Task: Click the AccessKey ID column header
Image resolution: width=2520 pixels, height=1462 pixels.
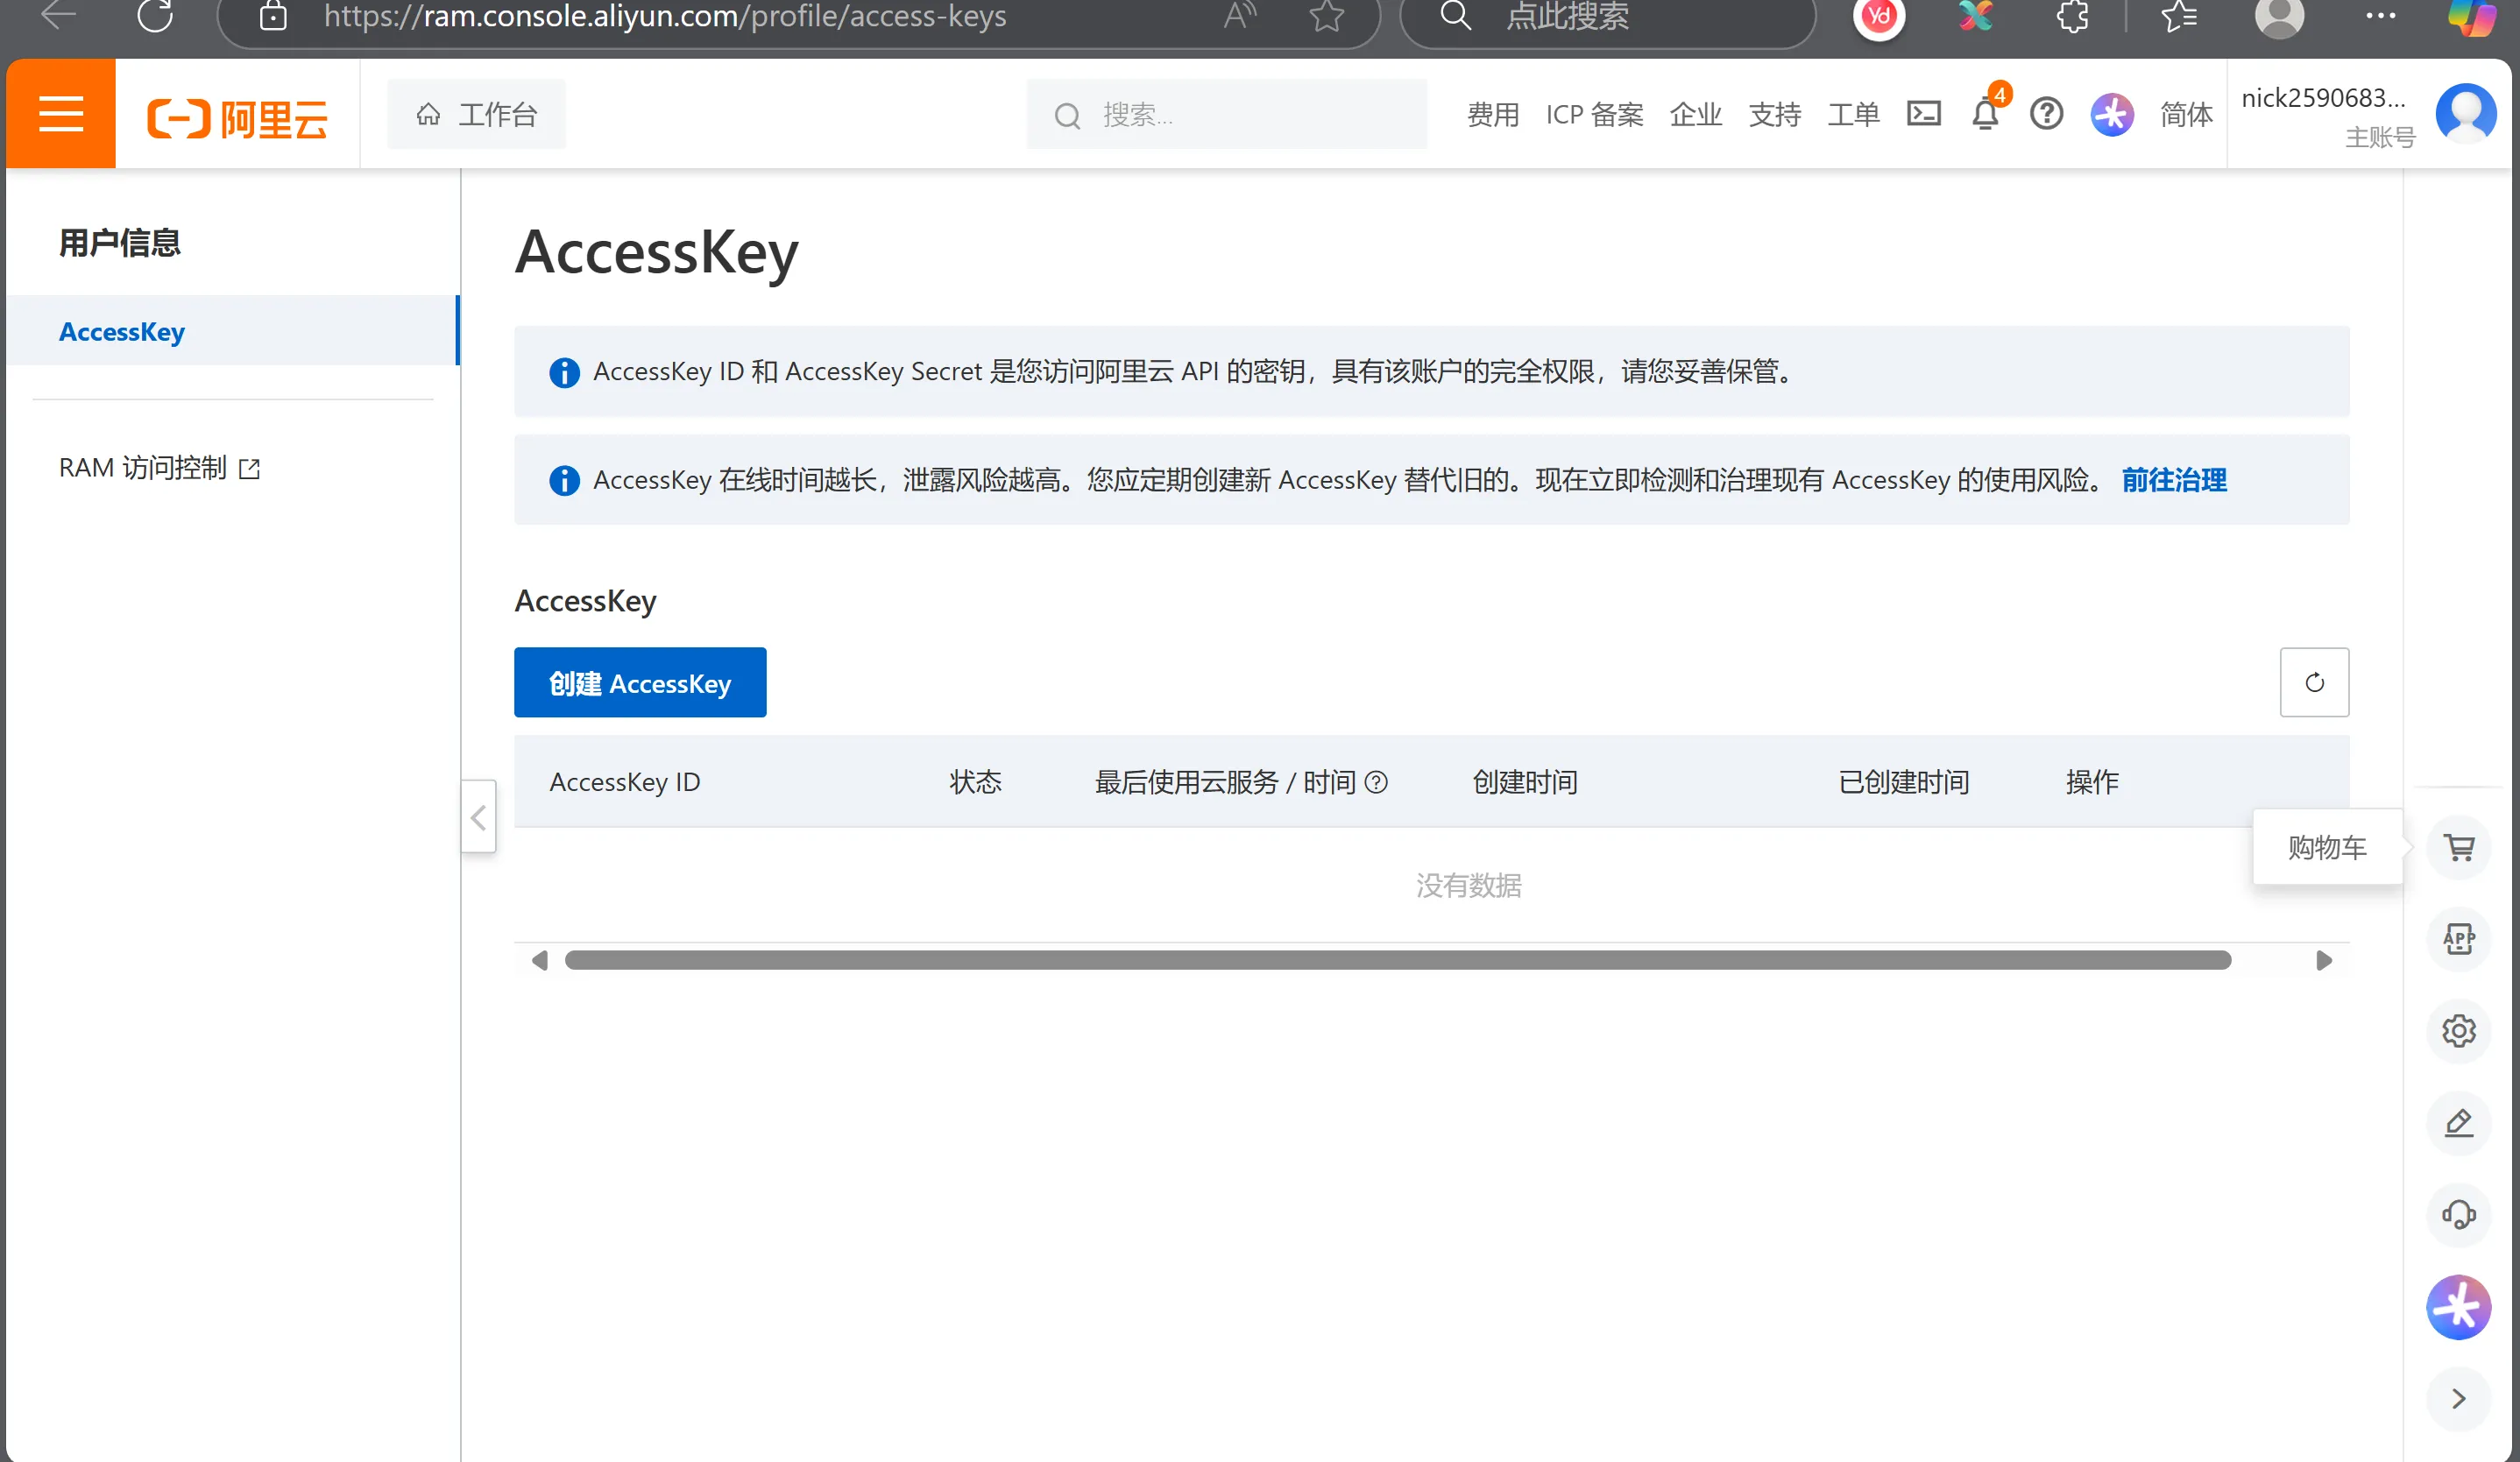Action: 624,782
